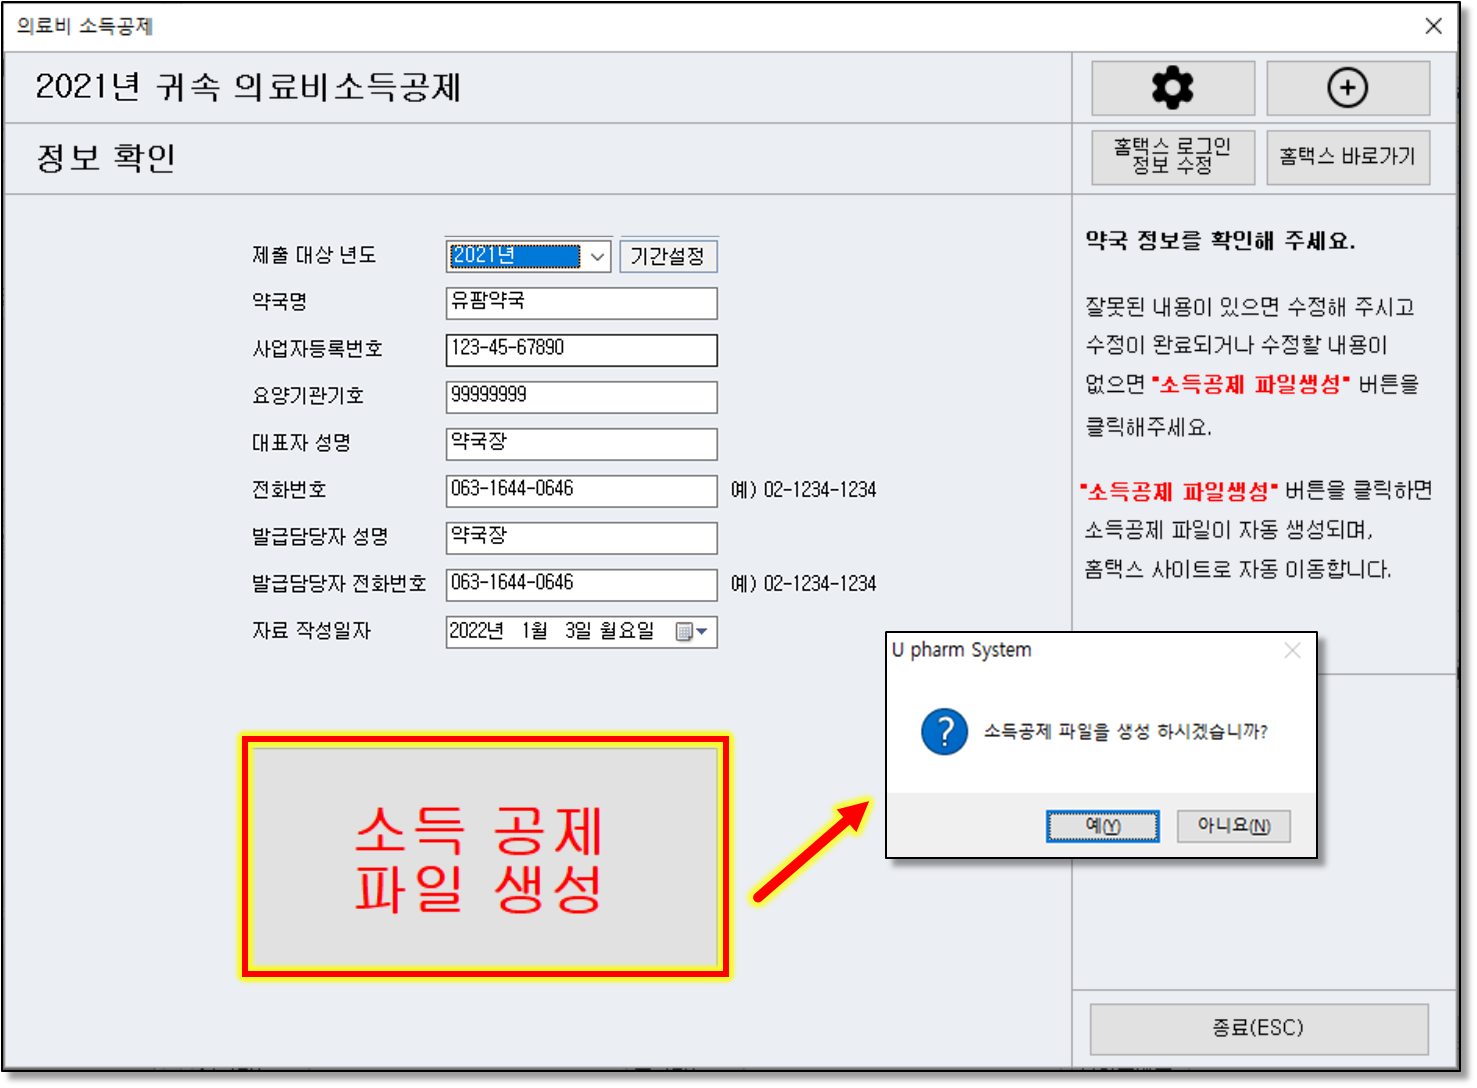
Task: Expand the 제출 대상 년도 dropdown
Action: coord(597,257)
